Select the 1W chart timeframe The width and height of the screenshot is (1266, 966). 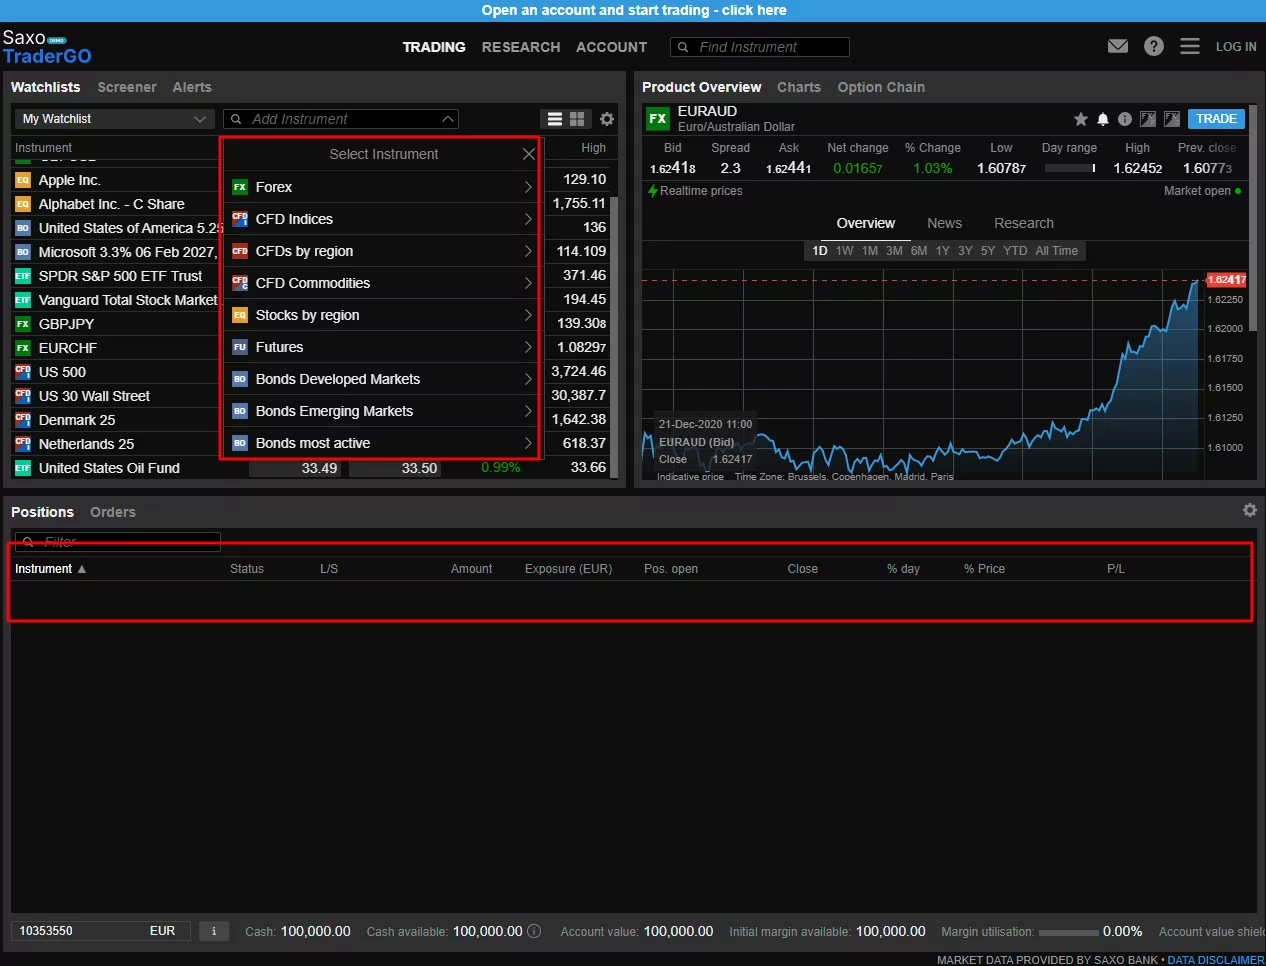845,251
